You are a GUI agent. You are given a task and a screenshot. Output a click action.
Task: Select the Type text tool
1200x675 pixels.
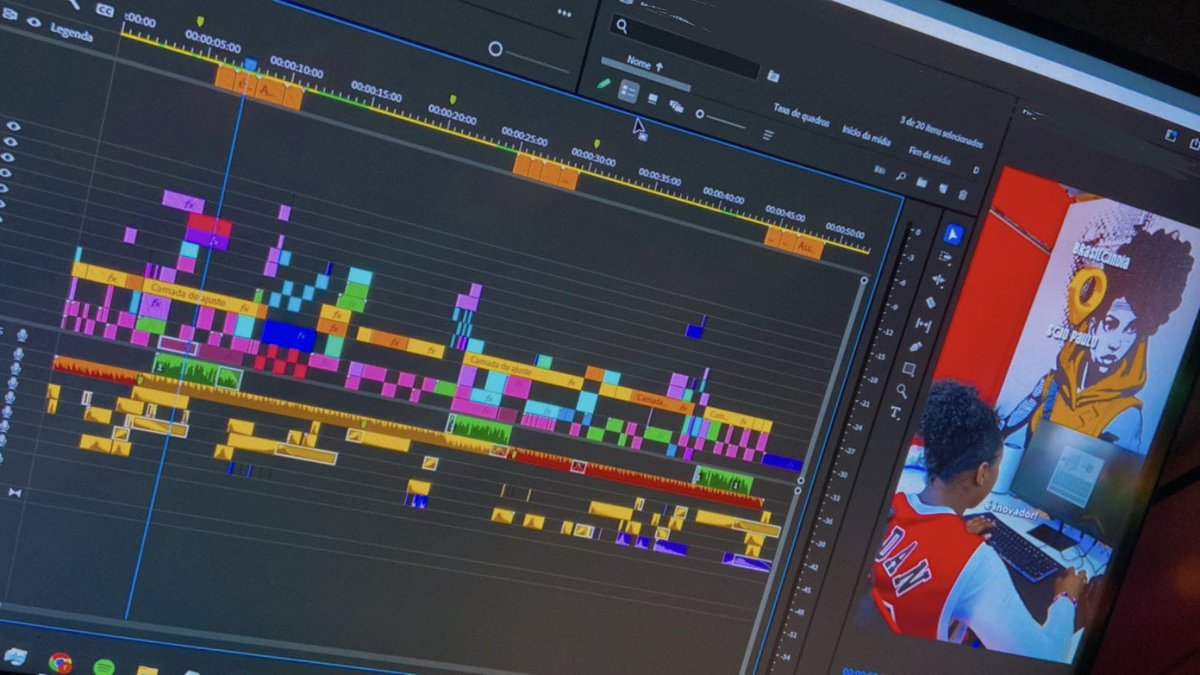coord(895,412)
